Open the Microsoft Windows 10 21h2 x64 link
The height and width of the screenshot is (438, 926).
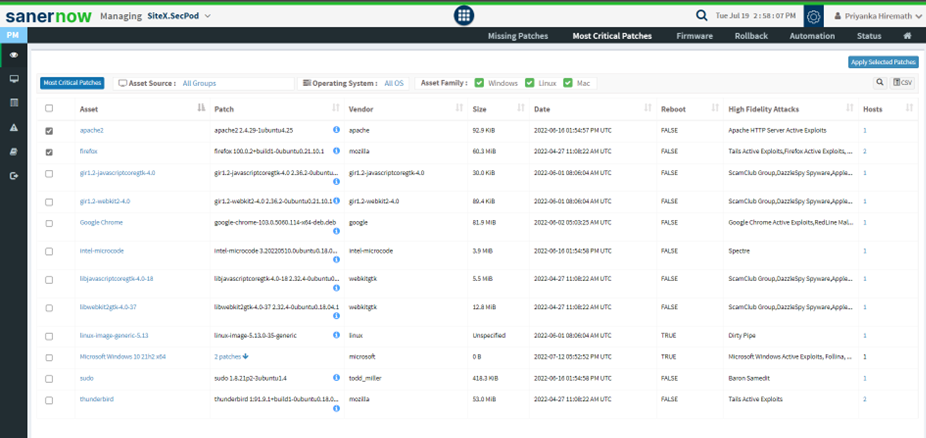(x=123, y=357)
